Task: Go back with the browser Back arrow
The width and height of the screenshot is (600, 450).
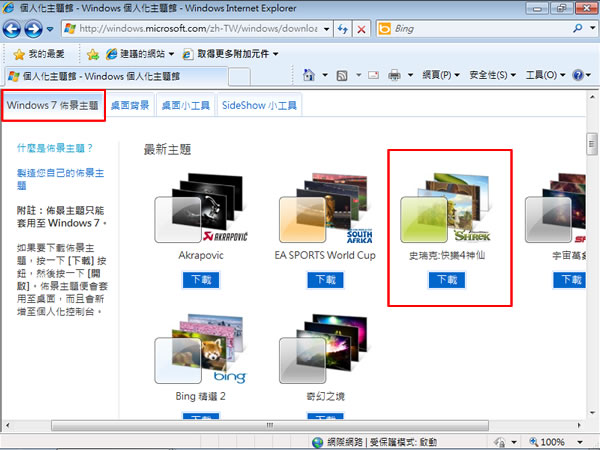Action: [x=11, y=29]
